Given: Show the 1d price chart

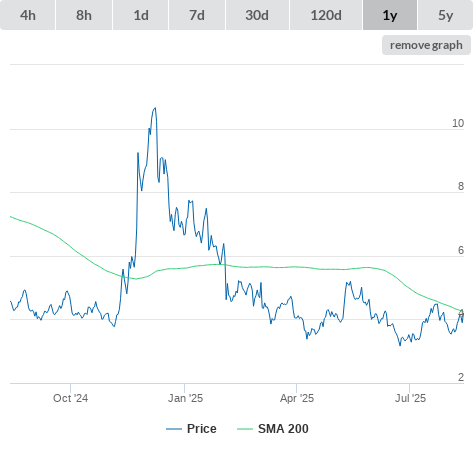Looking at the screenshot, I should pyautogui.click(x=141, y=15).
